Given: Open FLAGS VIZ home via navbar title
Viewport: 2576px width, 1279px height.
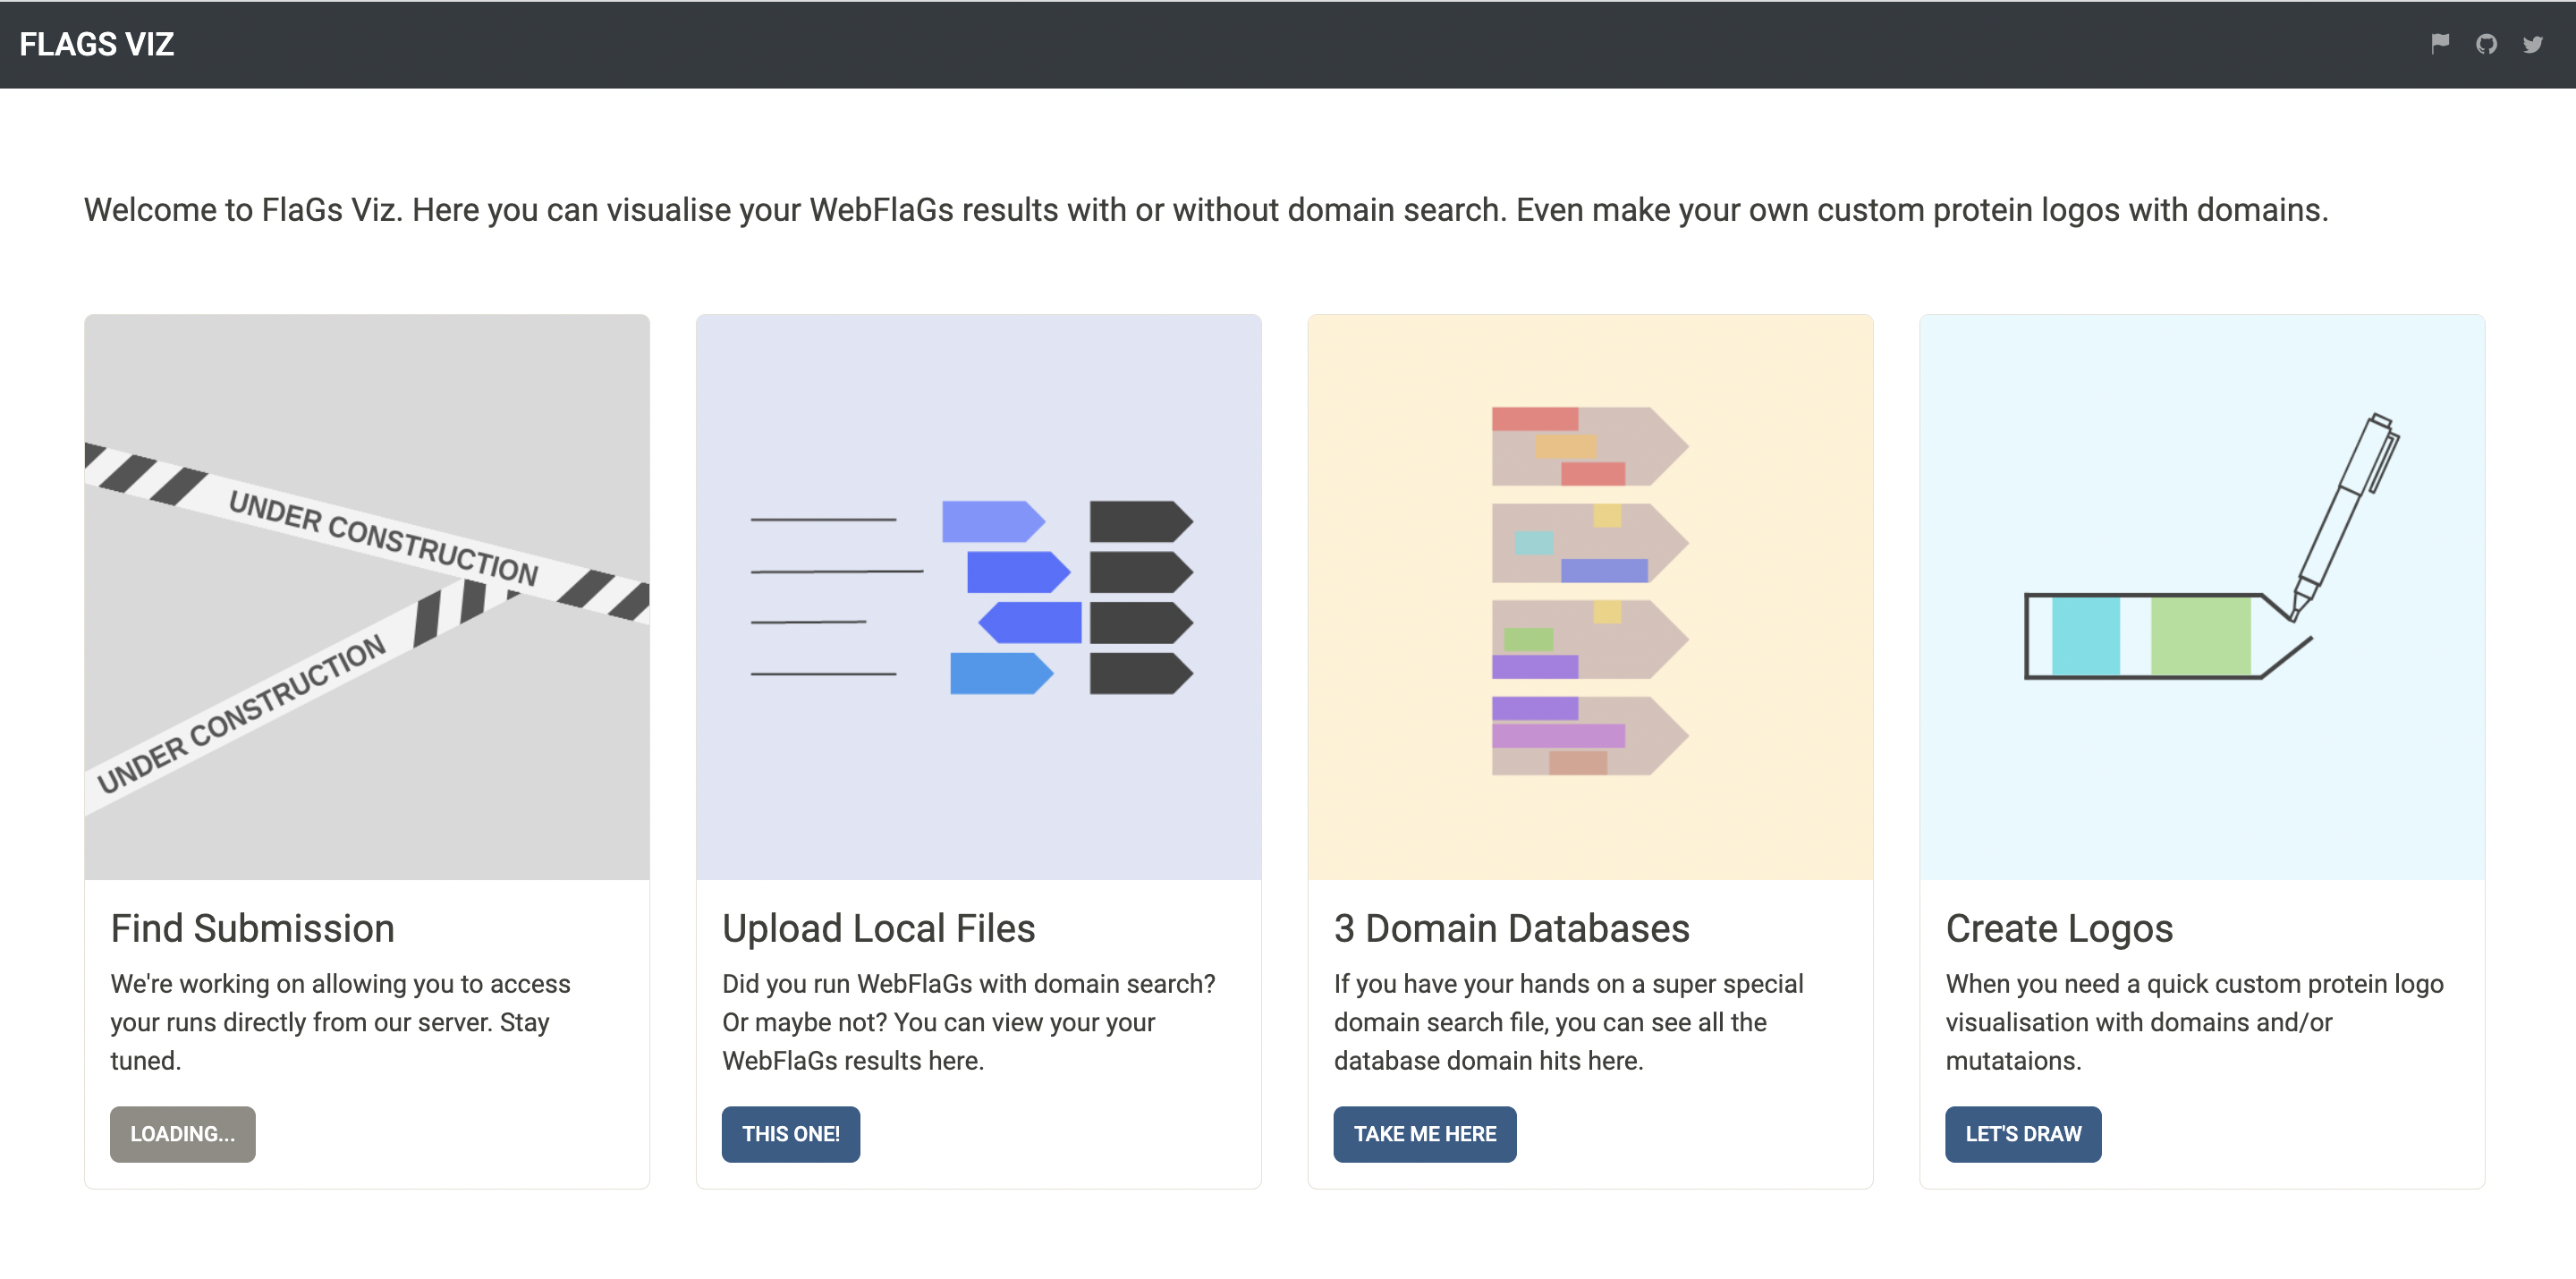Looking at the screenshot, I should pos(96,44).
